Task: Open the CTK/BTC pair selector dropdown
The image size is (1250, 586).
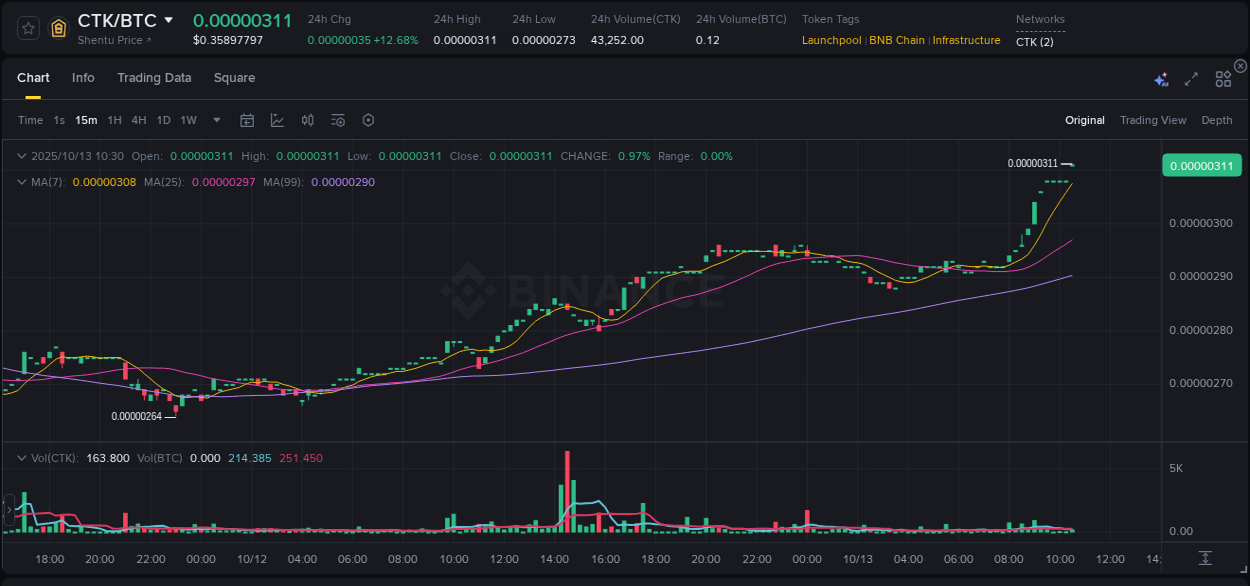Action: click(168, 19)
